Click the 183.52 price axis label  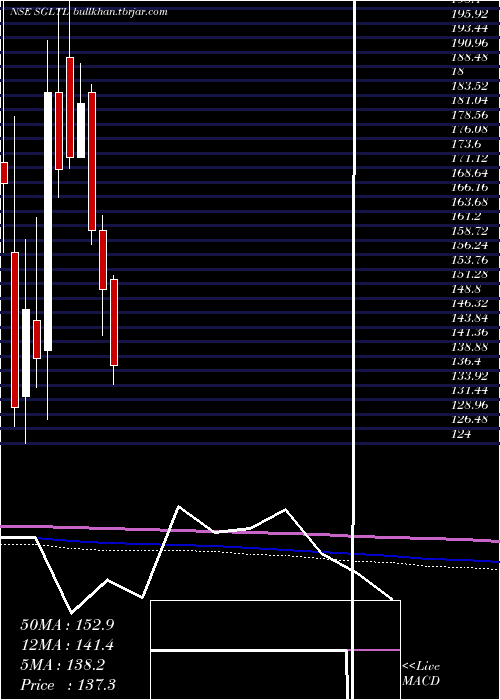pyautogui.click(x=469, y=86)
